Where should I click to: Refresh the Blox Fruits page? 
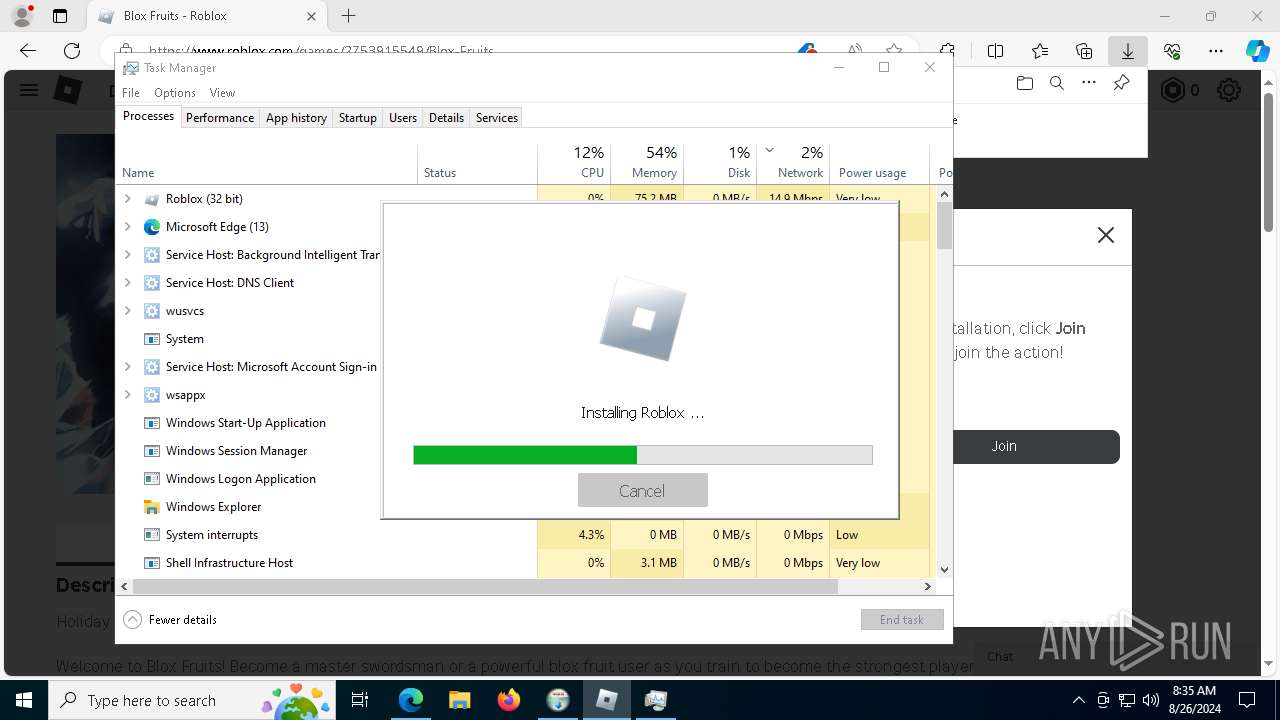[72, 51]
